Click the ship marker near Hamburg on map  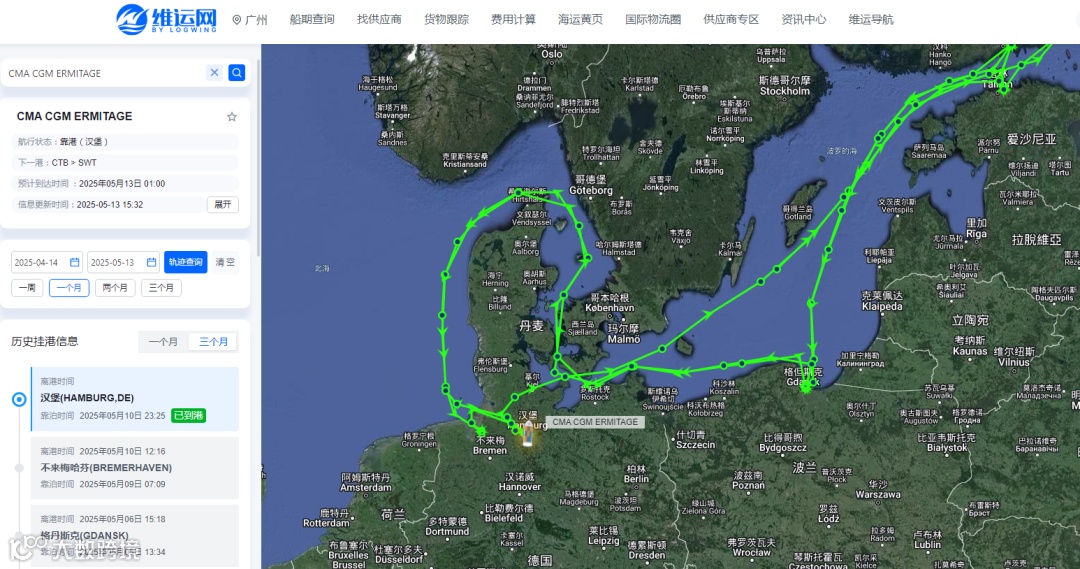528,435
